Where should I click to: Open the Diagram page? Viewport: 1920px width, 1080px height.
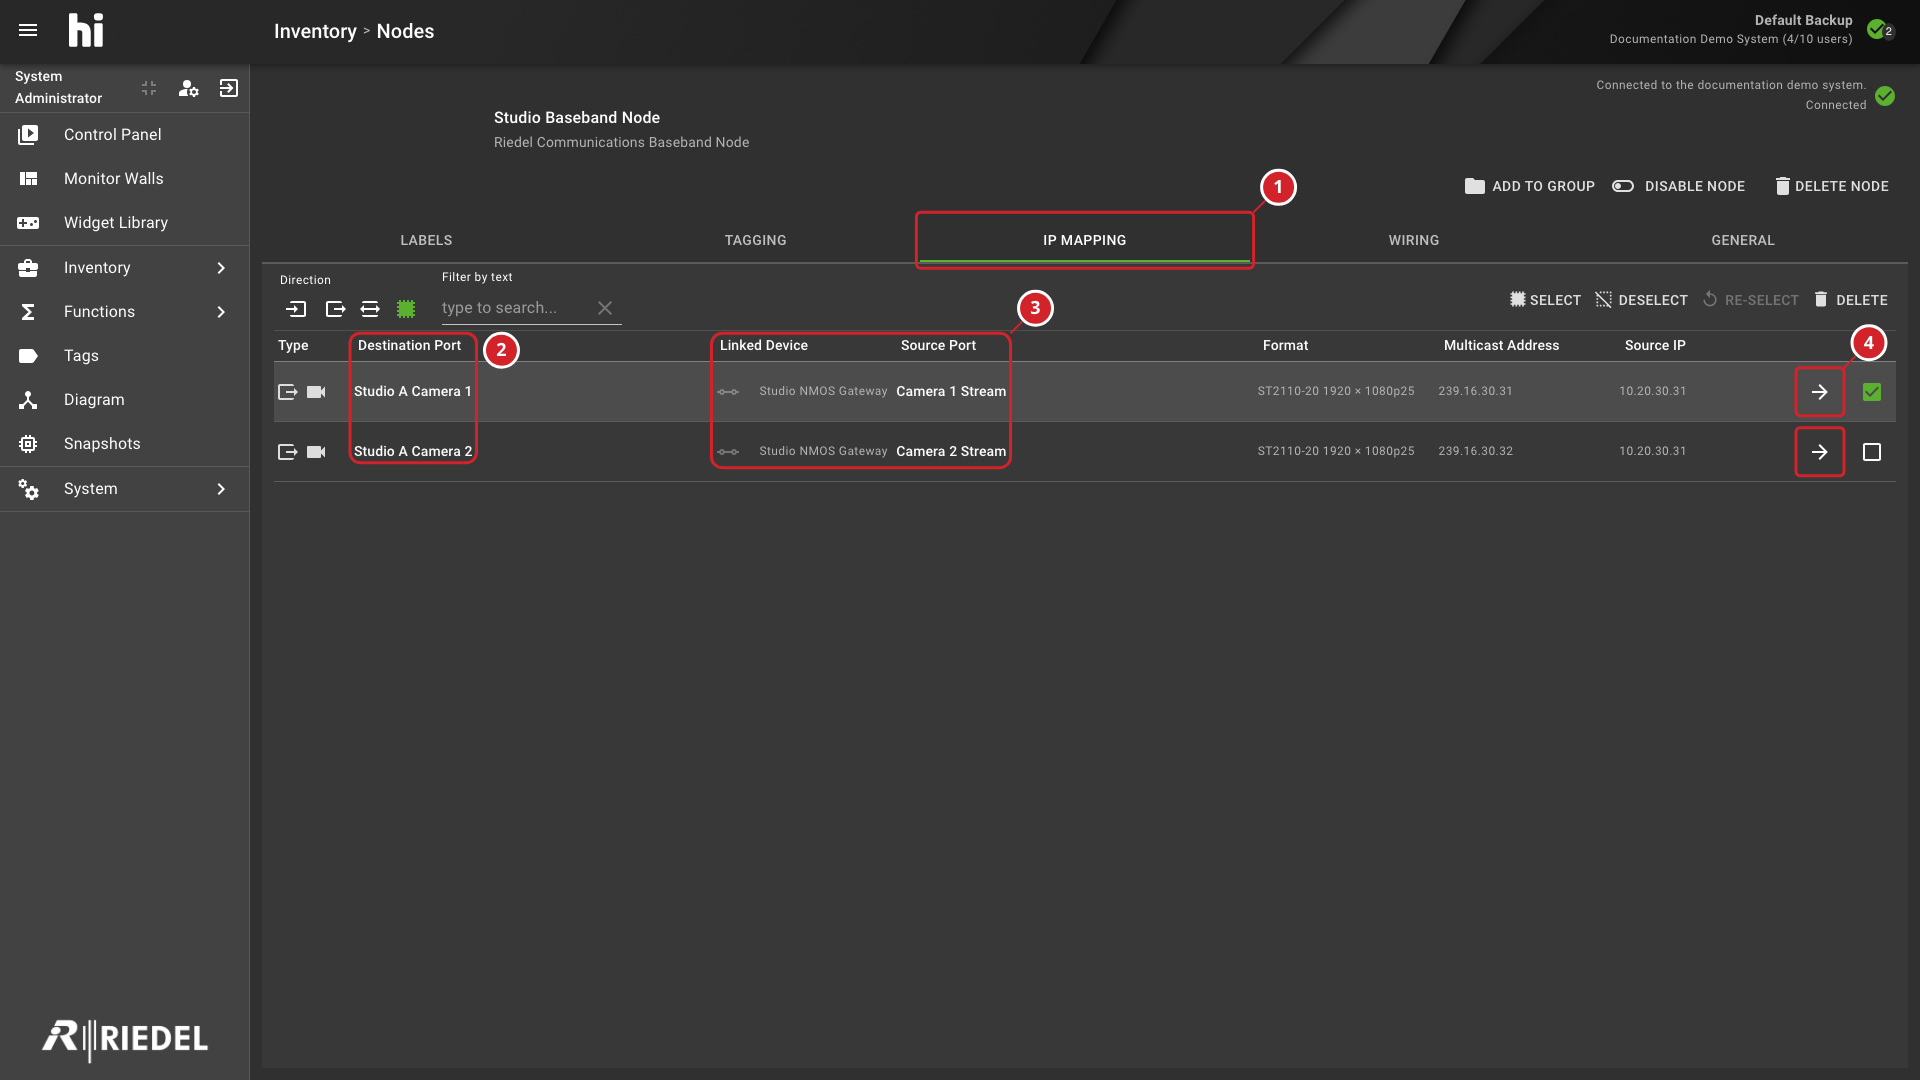pyautogui.click(x=125, y=399)
